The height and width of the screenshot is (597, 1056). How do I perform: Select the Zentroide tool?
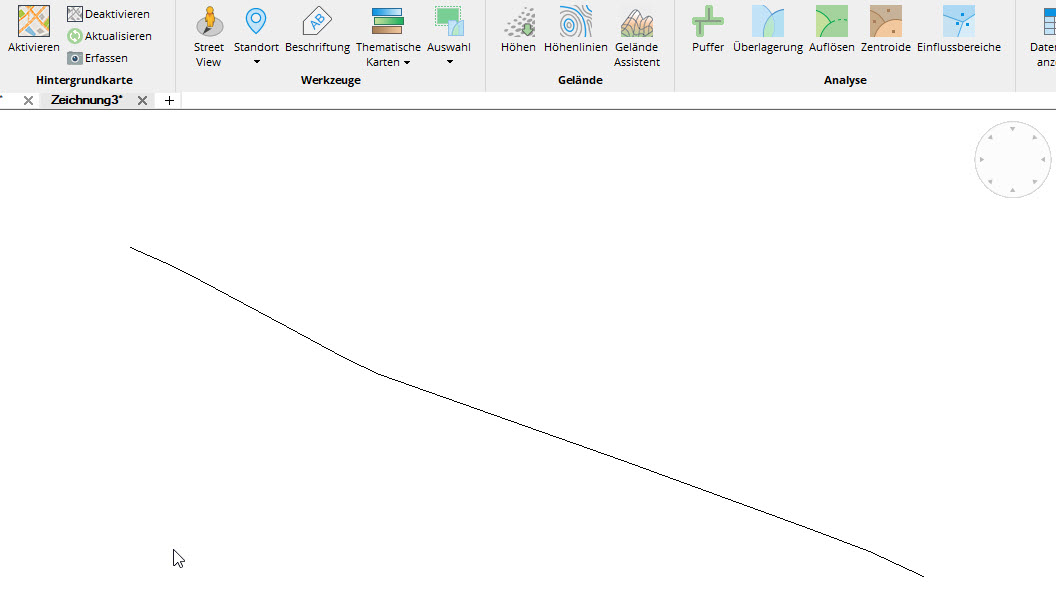pyautogui.click(x=885, y=30)
